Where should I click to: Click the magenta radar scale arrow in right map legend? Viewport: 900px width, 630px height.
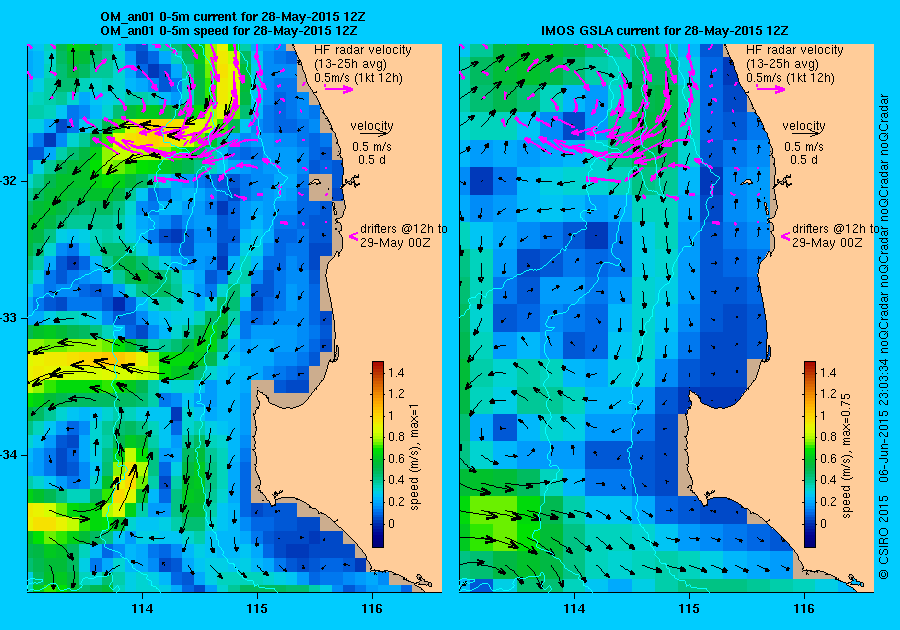(x=771, y=89)
